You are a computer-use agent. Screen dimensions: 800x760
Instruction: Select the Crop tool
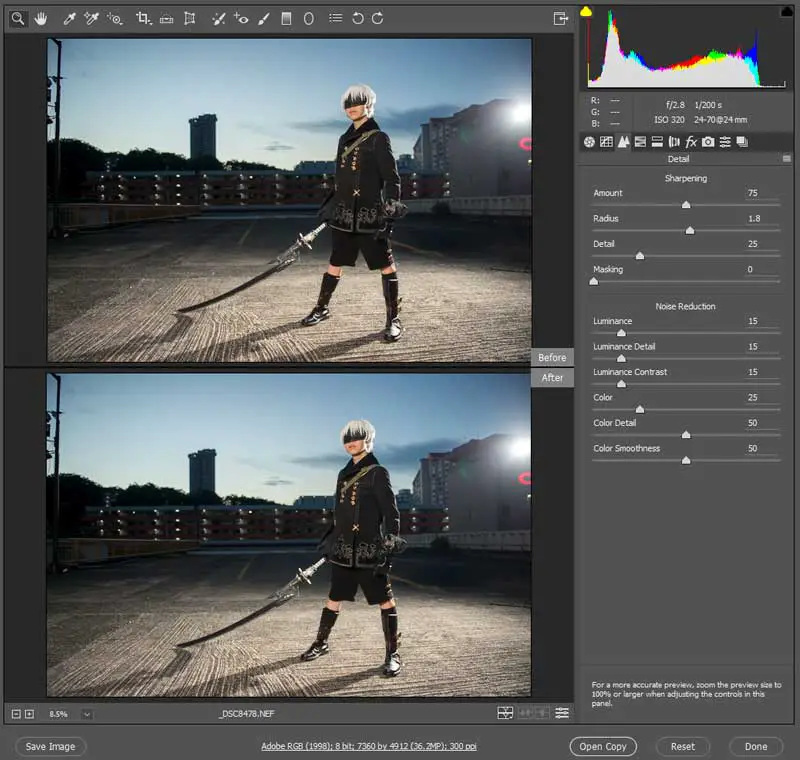(143, 19)
